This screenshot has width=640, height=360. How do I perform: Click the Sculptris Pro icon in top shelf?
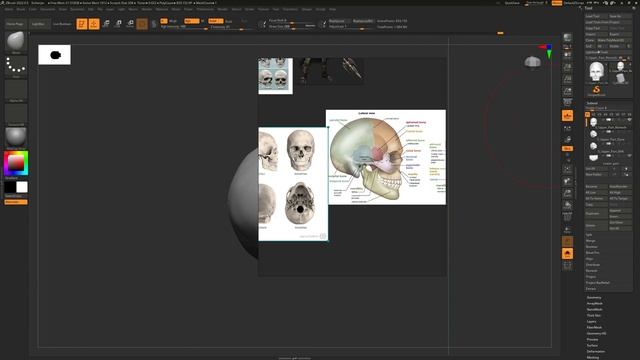(x=154, y=24)
